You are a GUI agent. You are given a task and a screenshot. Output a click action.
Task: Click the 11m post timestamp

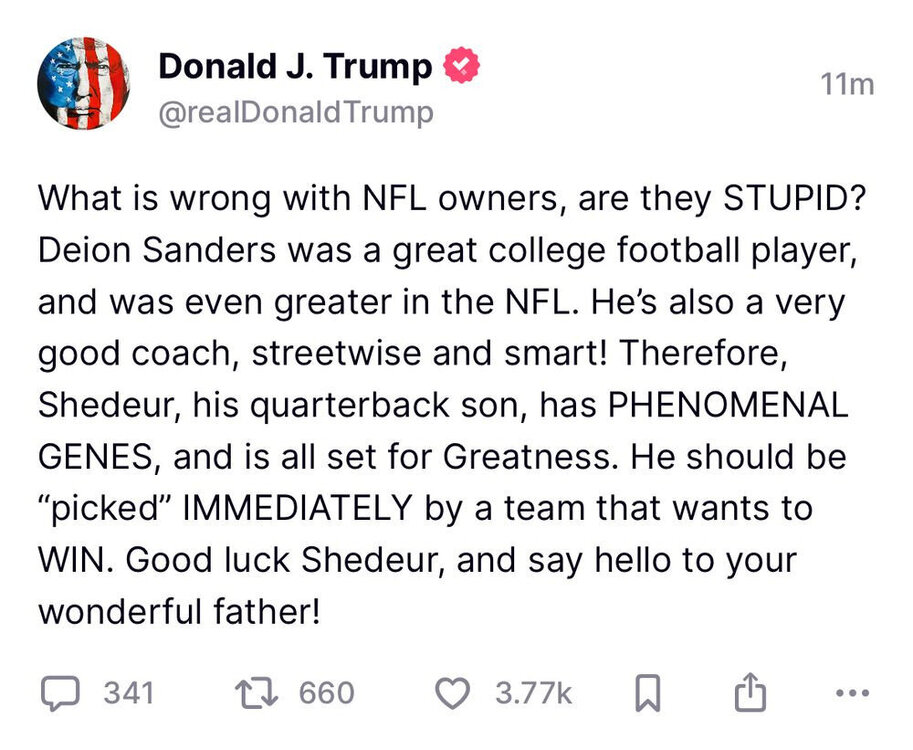click(x=847, y=85)
